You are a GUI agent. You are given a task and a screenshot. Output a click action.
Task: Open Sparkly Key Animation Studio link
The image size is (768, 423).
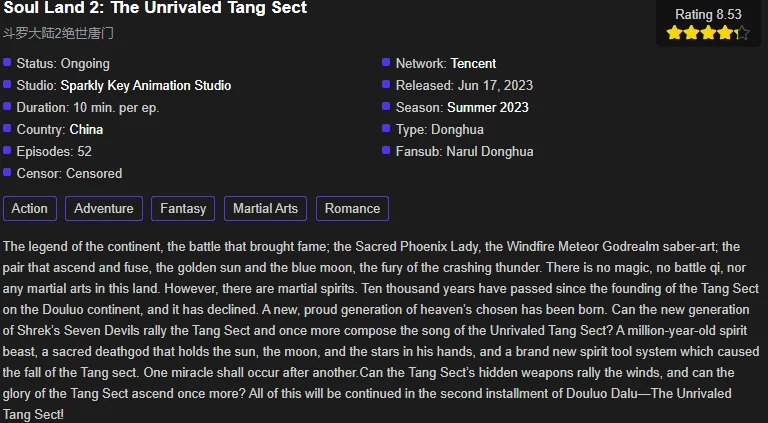(x=145, y=86)
